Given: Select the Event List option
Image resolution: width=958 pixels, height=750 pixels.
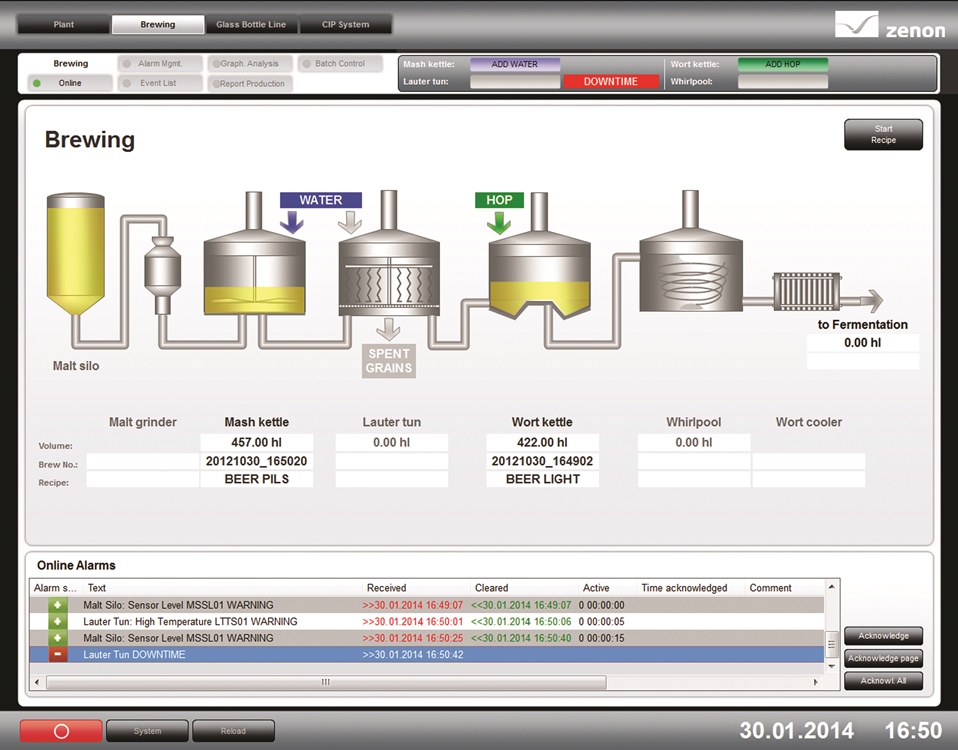Looking at the screenshot, I should tap(159, 84).
